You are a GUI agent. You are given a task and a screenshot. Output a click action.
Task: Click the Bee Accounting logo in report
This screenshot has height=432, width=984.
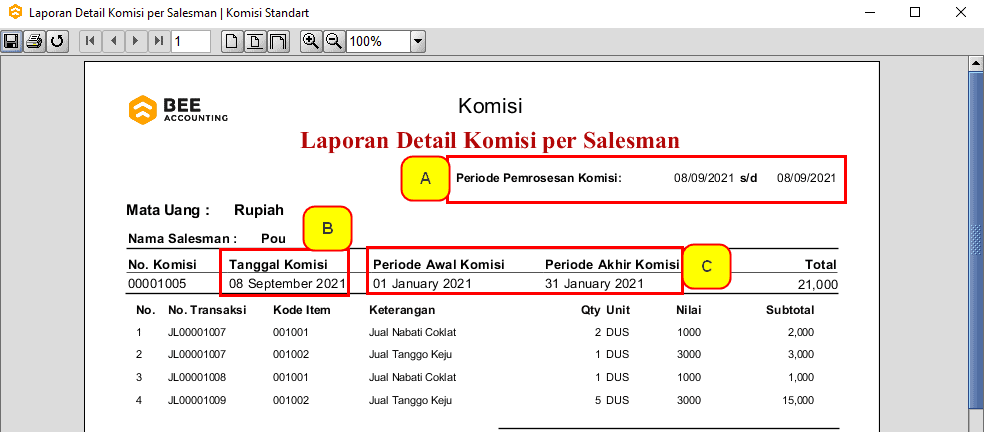click(178, 109)
